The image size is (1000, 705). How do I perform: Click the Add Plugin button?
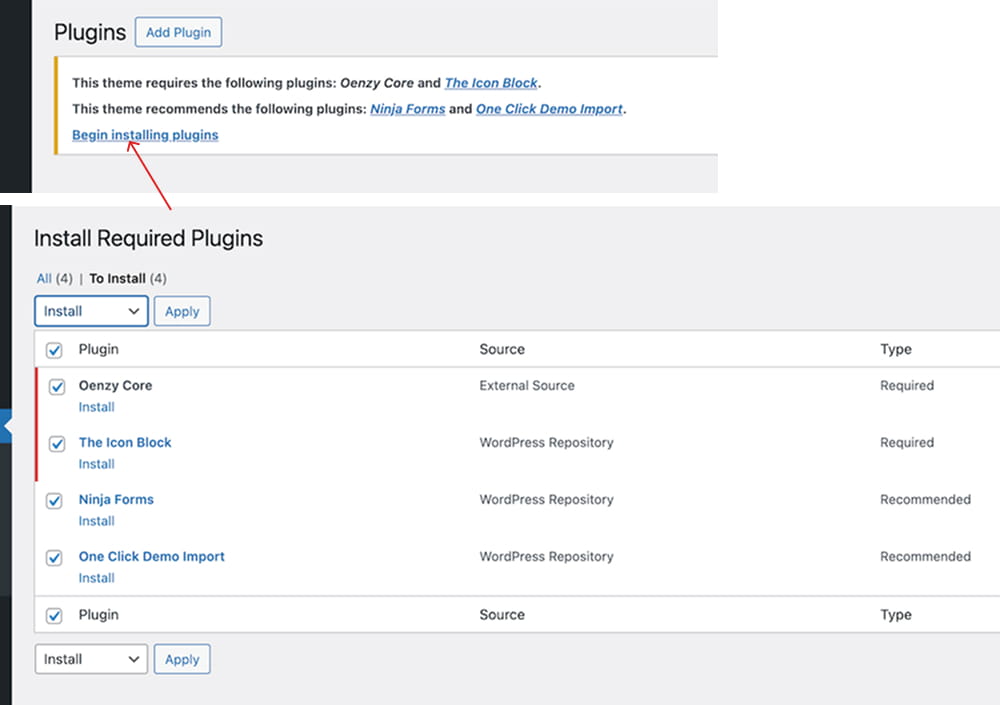point(178,32)
